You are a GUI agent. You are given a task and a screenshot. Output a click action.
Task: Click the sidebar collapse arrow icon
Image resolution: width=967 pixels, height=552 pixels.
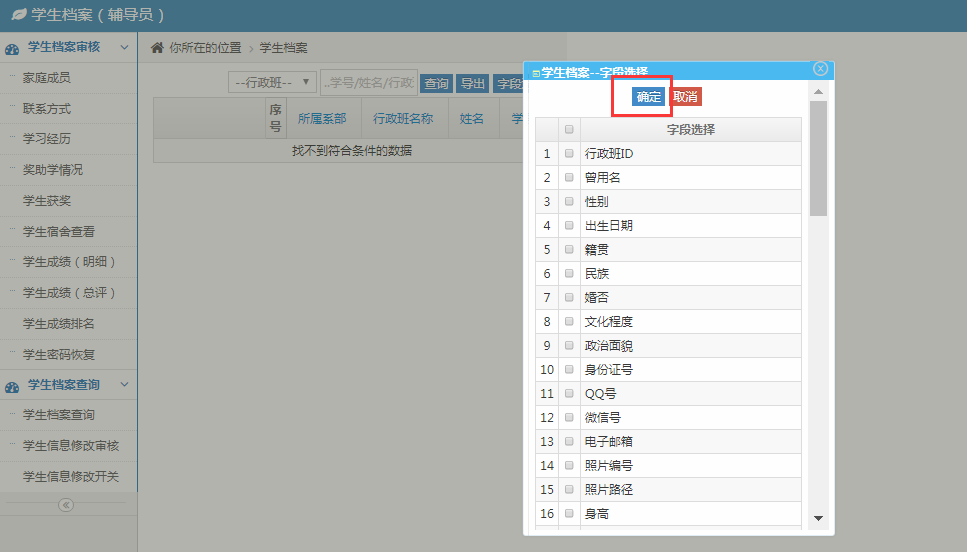[x=67, y=505]
